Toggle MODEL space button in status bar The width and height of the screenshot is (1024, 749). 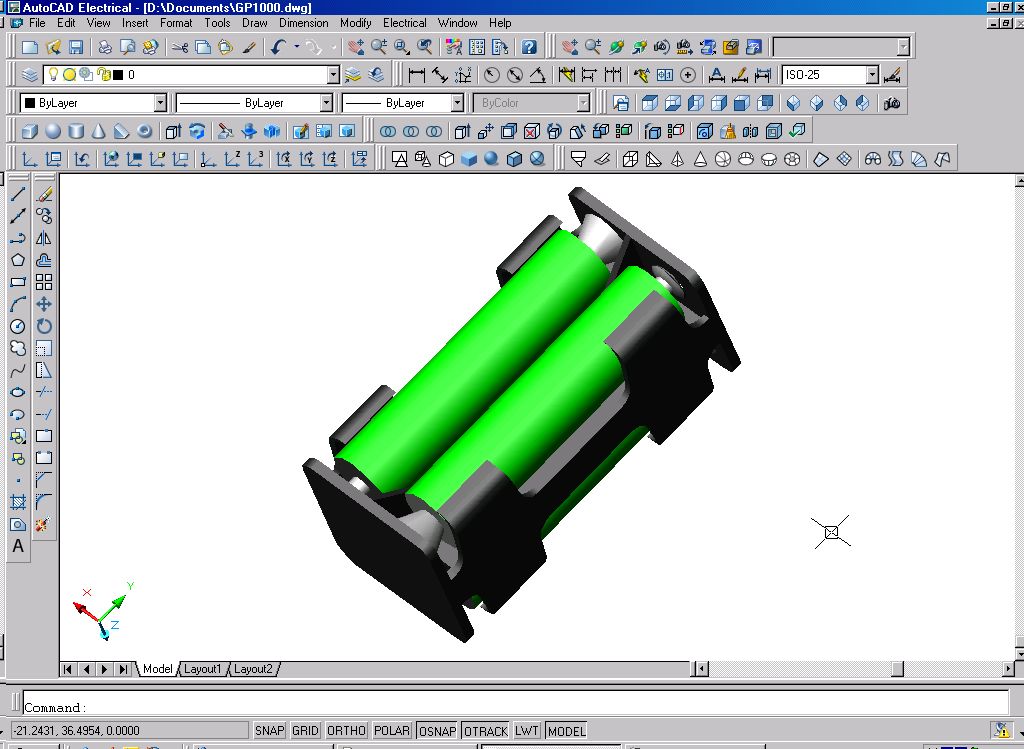click(x=566, y=731)
